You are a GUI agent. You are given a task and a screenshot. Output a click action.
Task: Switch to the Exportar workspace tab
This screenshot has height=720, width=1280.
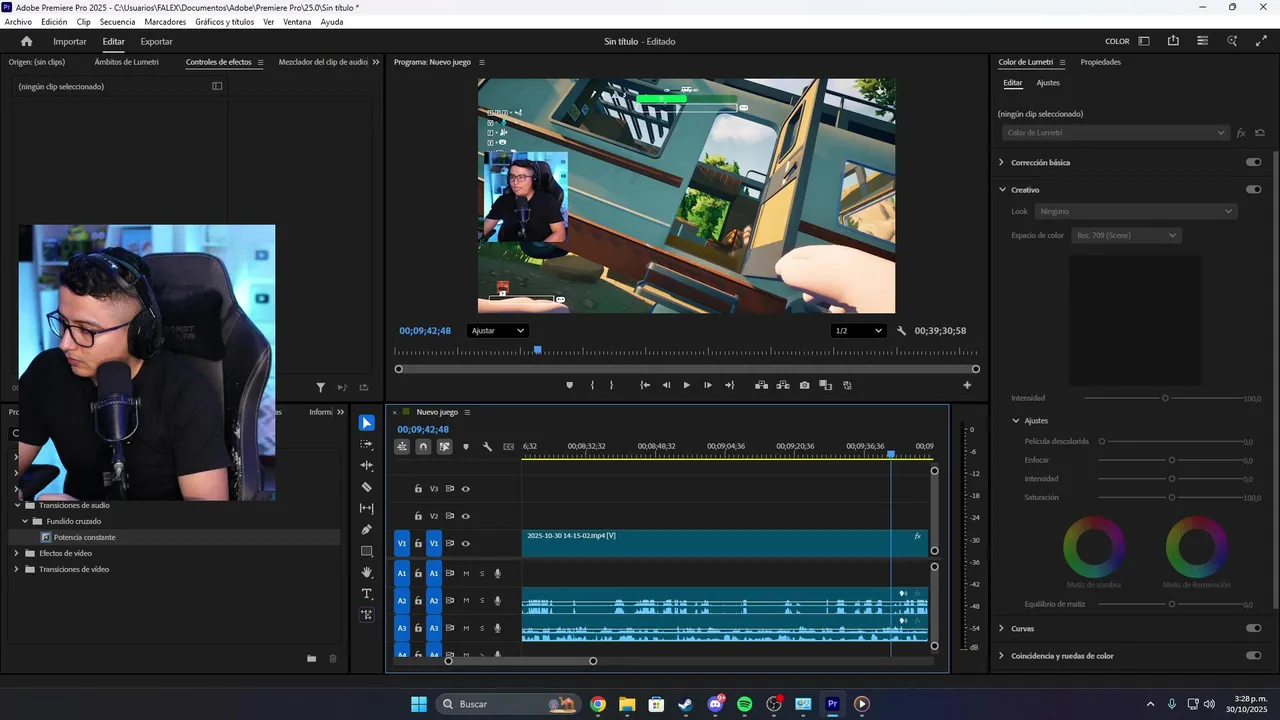pos(156,41)
